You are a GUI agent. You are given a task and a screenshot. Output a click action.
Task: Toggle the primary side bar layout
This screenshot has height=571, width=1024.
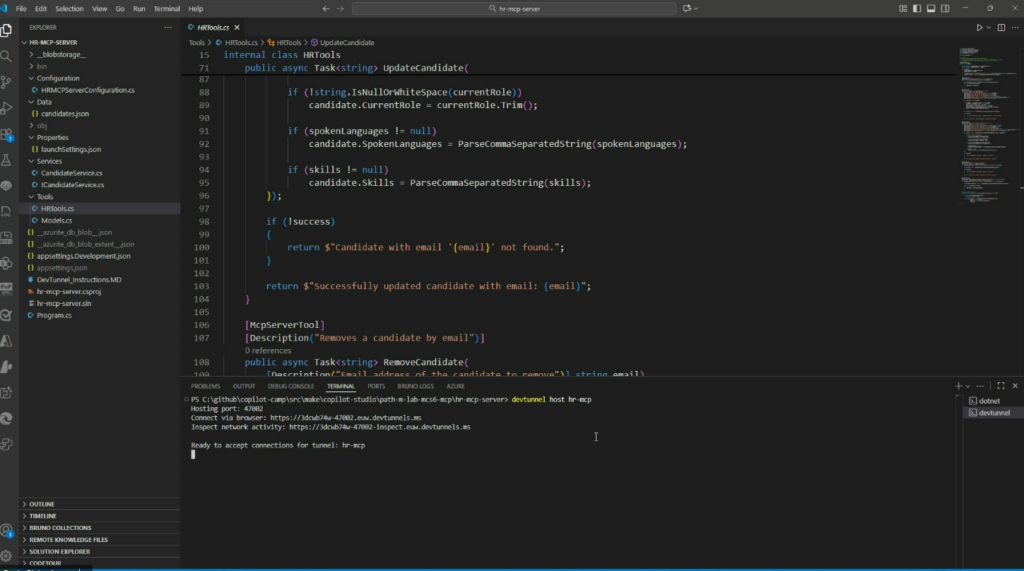click(x=915, y=8)
